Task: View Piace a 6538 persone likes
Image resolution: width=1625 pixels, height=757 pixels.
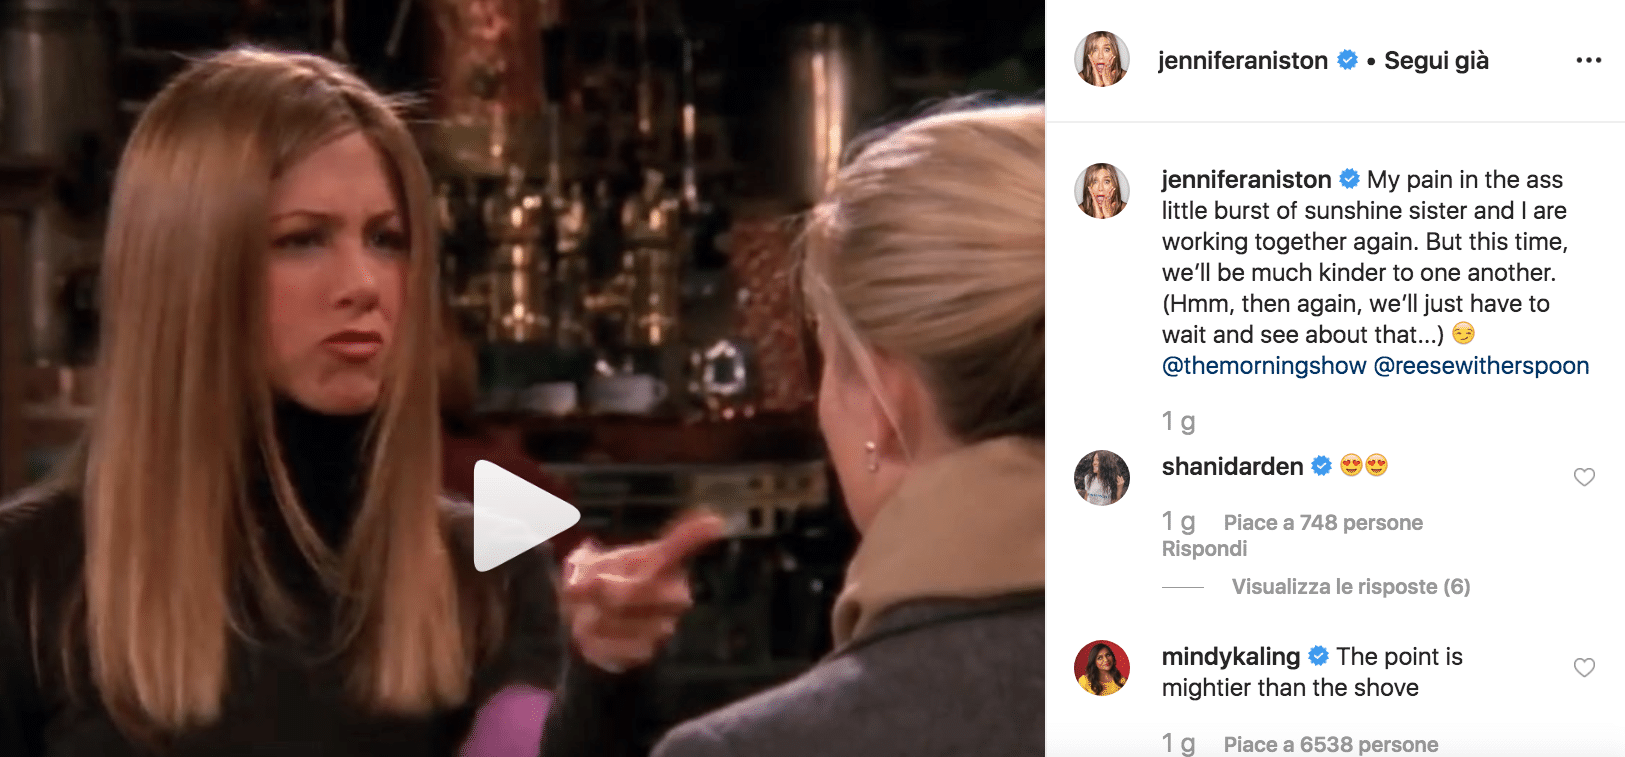Action: [1331, 745]
